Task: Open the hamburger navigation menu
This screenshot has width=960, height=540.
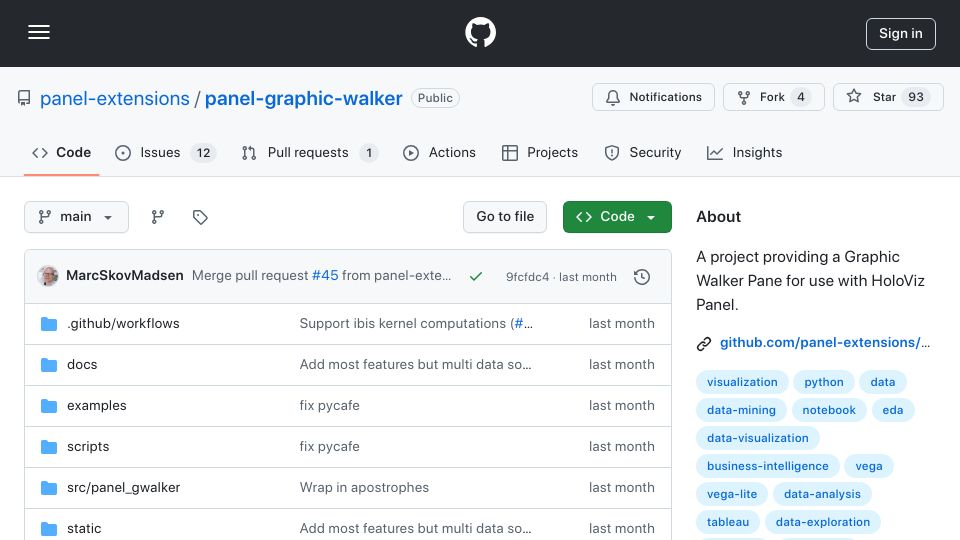Action: tap(39, 32)
